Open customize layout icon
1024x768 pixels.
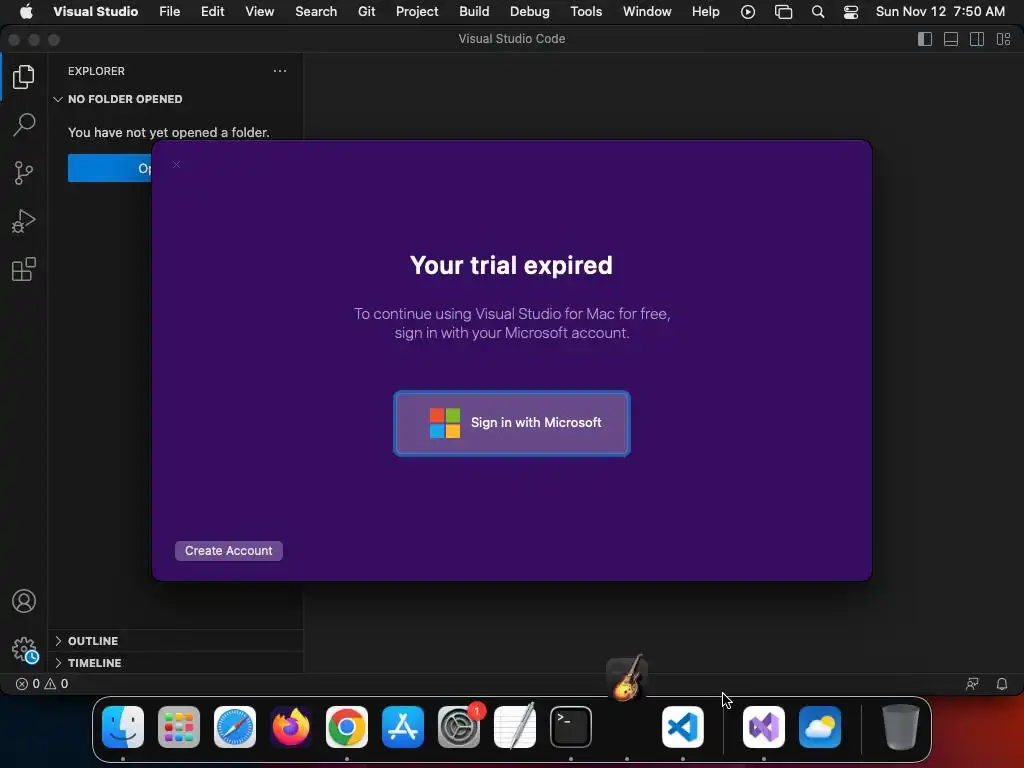[1003, 39]
